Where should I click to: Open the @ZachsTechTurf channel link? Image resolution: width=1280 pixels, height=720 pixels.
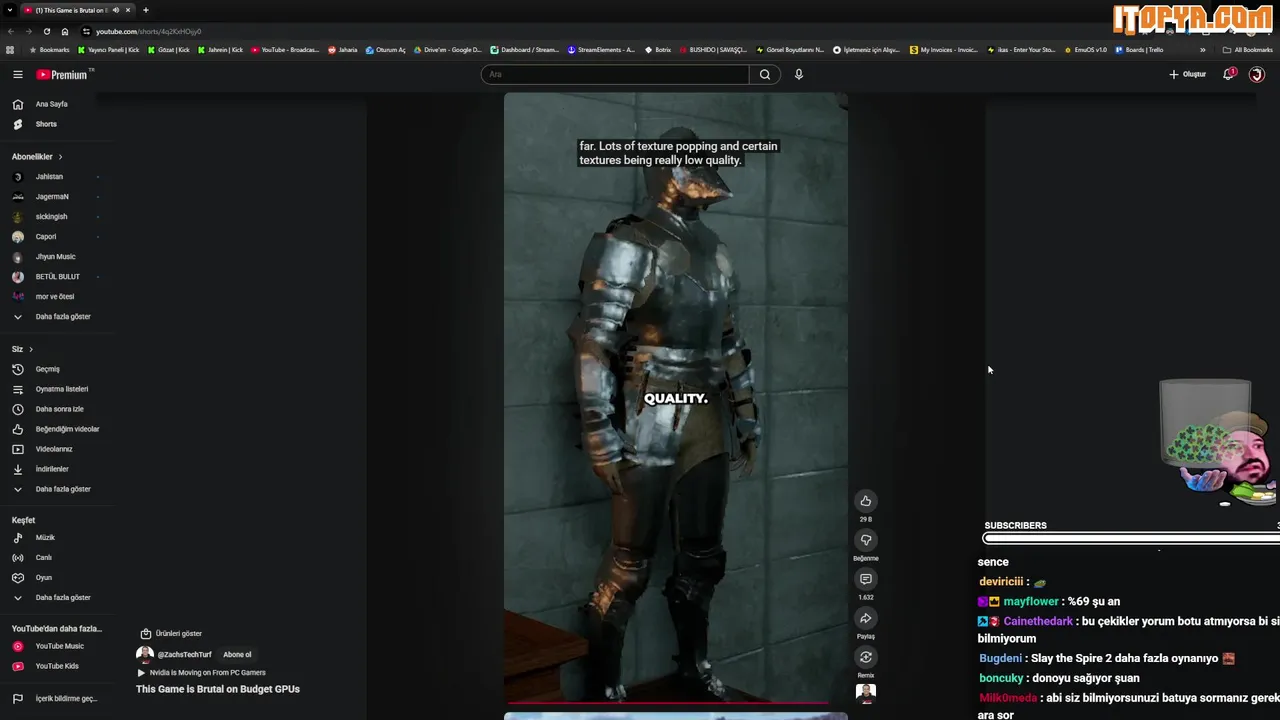point(184,655)
